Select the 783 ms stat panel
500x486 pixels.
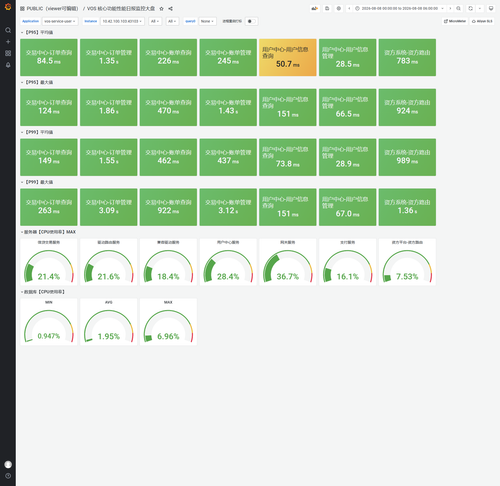click(407, 57)
